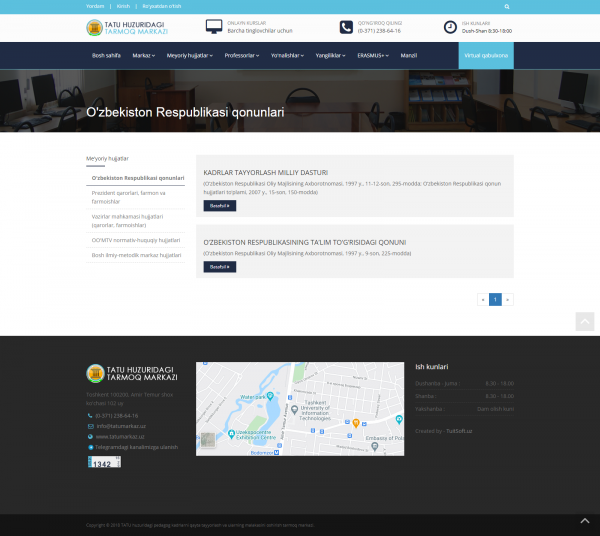Click the clock icon beside Ish kunlari

tap(450, 28)
